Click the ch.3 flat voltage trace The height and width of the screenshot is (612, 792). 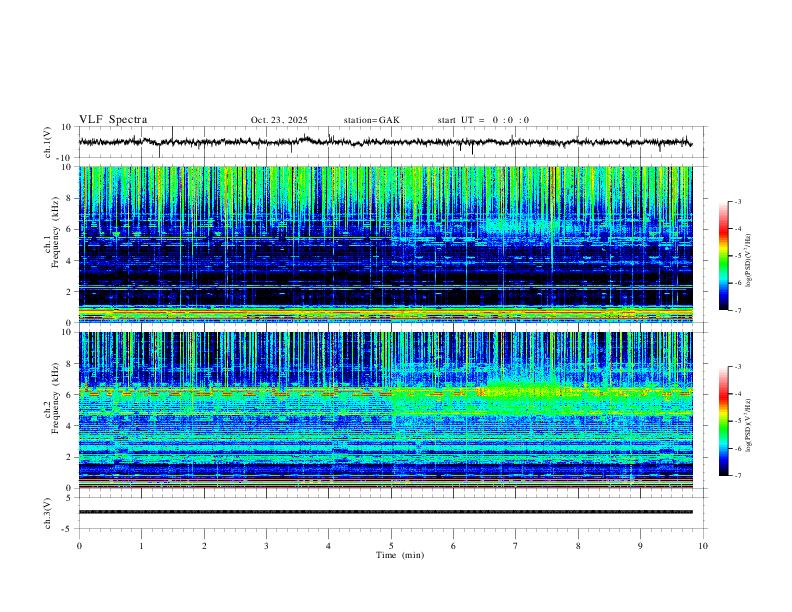pyautogui.click(x=385, y=512)
